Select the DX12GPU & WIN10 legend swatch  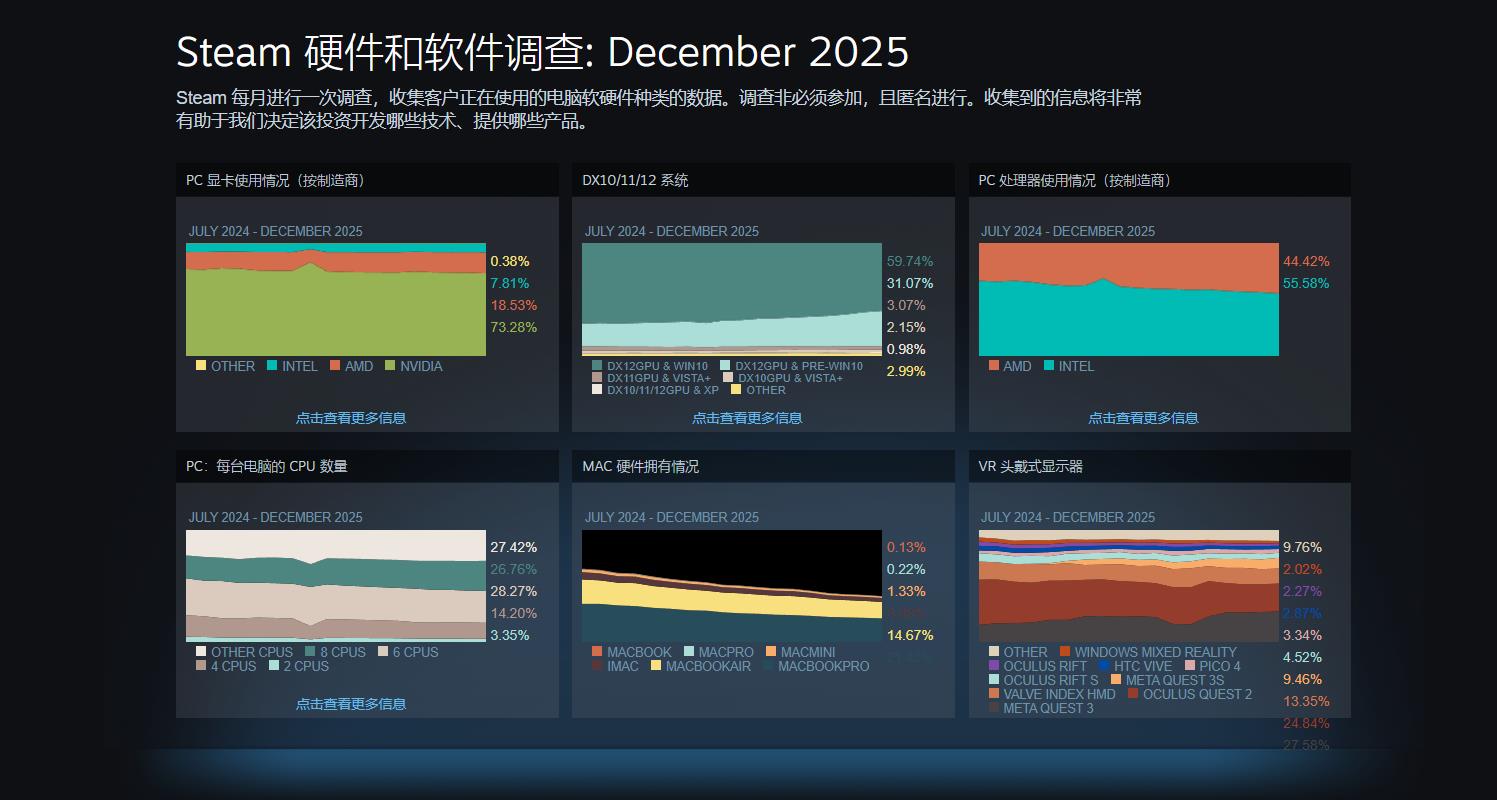[x=598, y=366]
